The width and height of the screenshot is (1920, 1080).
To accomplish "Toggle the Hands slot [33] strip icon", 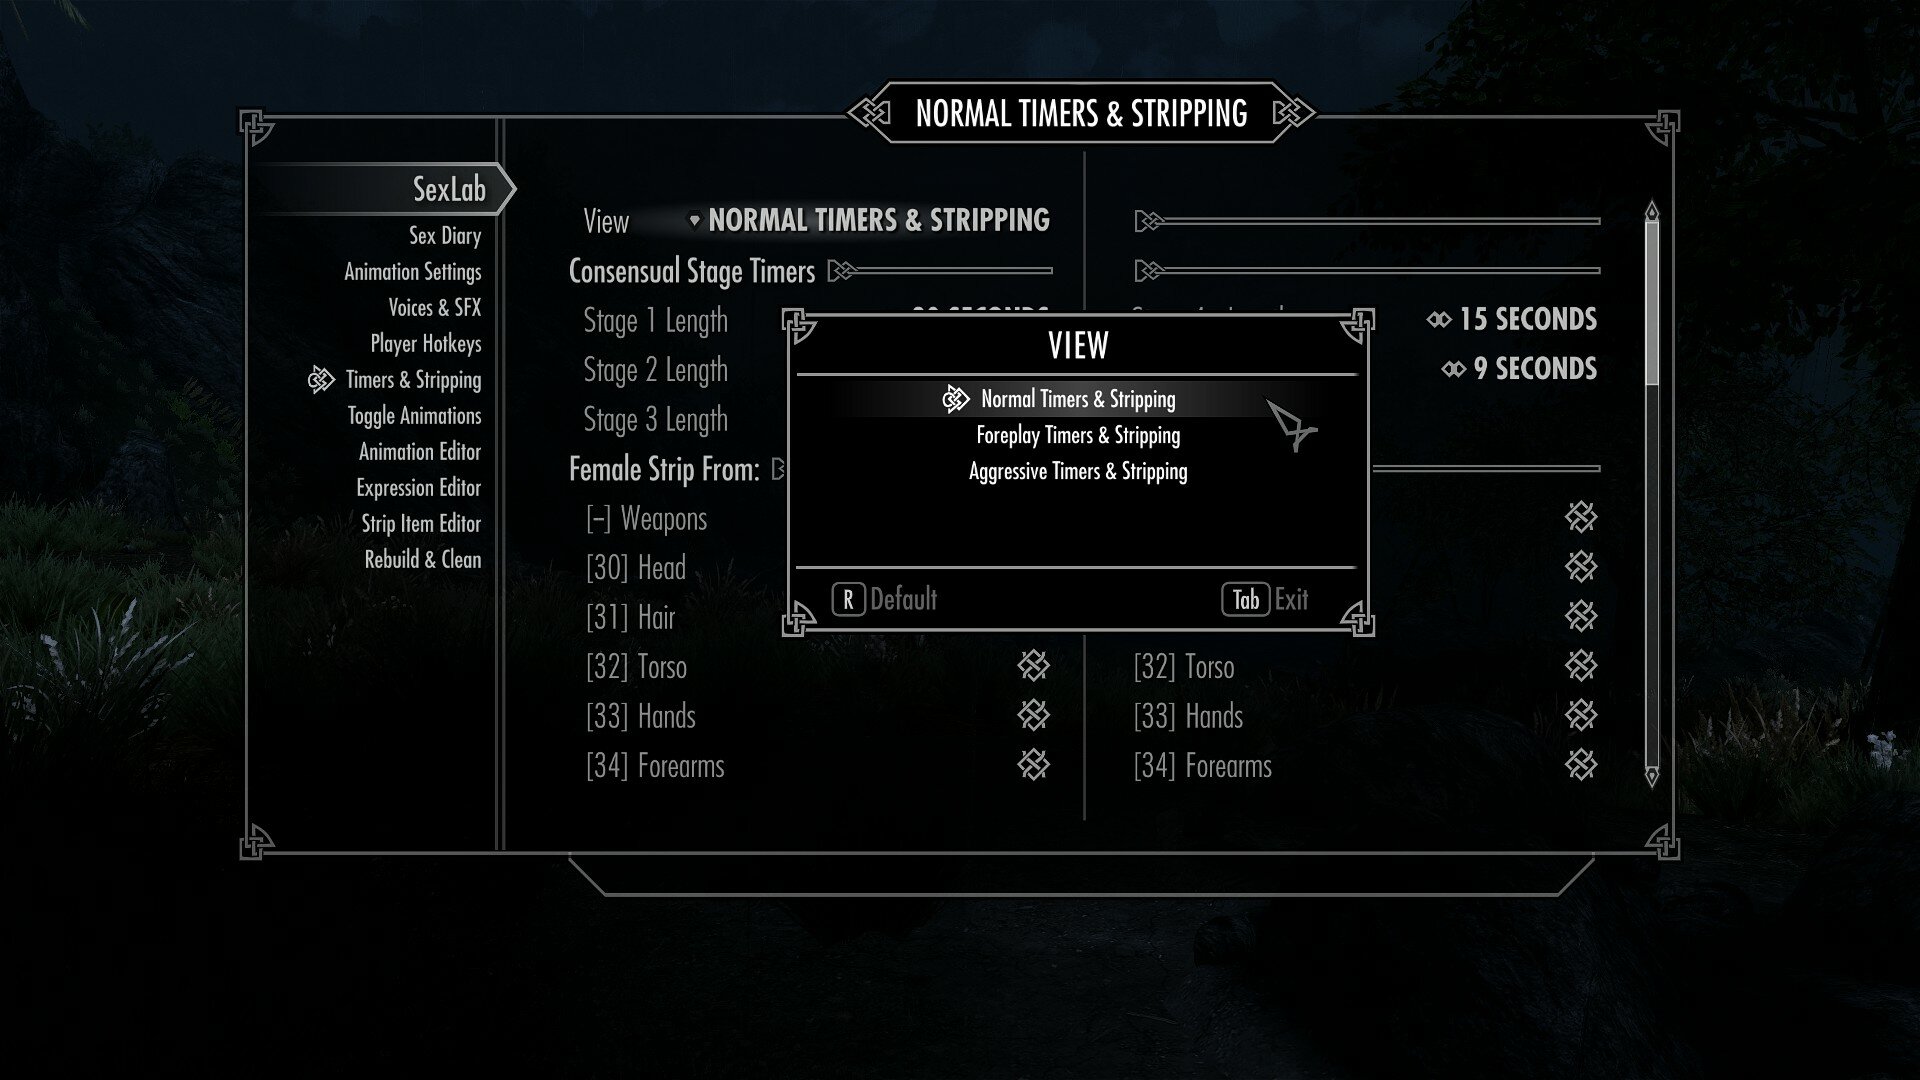I will pos(1033,715).
